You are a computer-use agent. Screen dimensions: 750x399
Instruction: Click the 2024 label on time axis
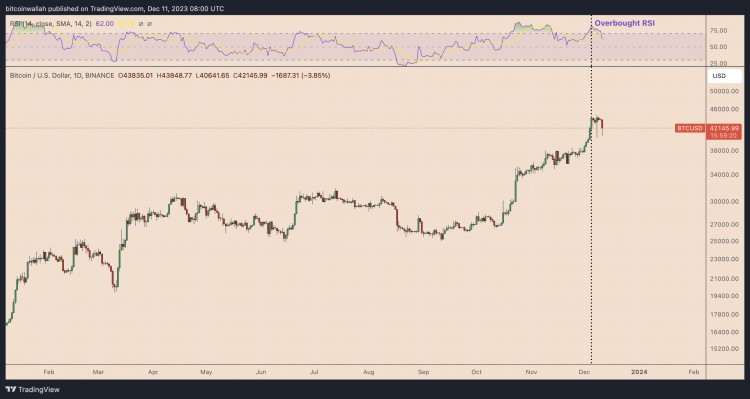click(x=639, y=372)
